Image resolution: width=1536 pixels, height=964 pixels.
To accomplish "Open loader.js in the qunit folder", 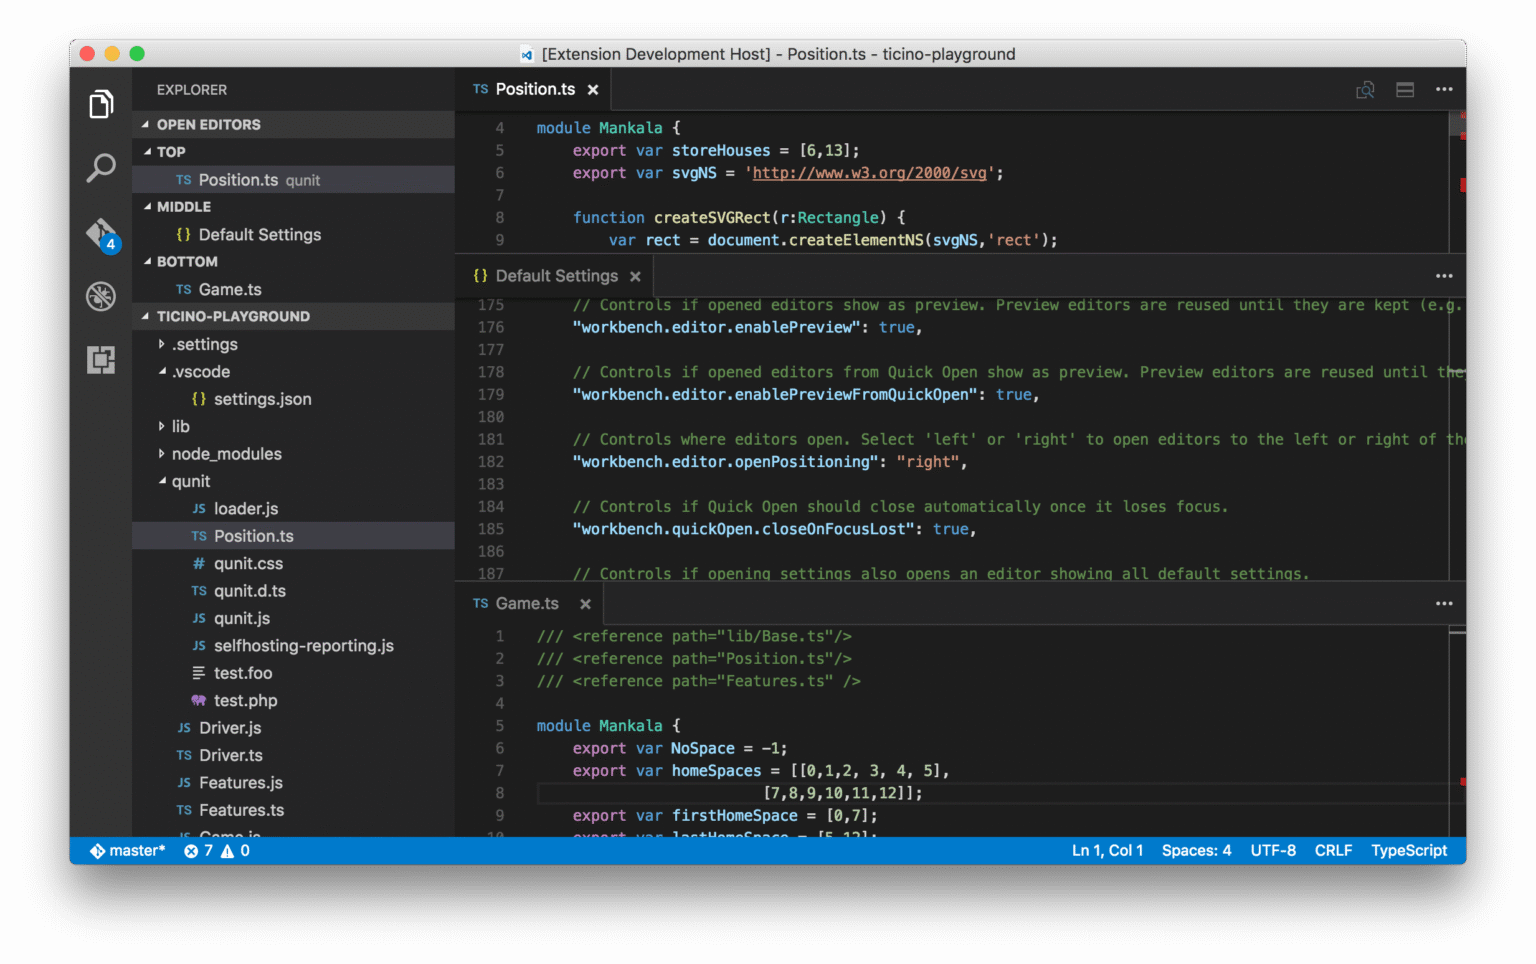I will [x=293, y=509].
